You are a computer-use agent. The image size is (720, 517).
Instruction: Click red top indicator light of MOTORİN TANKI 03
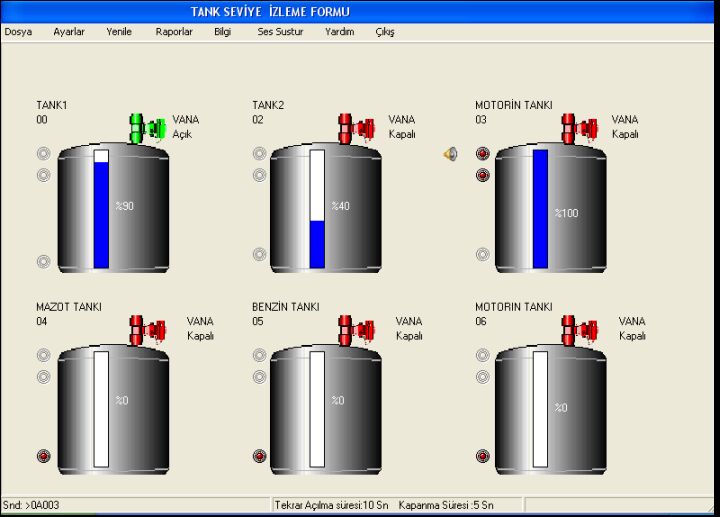483,154
